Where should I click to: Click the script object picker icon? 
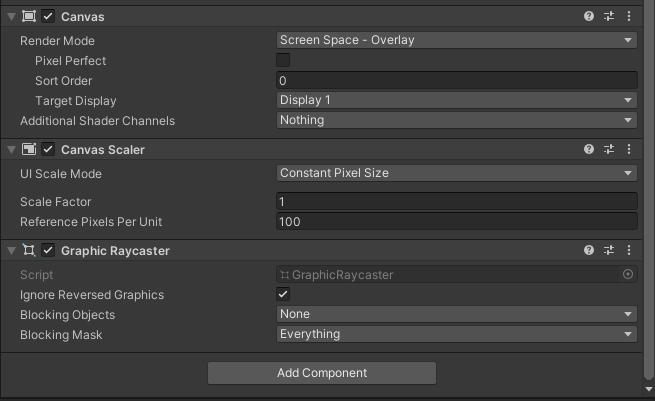(x=628, y=274)
